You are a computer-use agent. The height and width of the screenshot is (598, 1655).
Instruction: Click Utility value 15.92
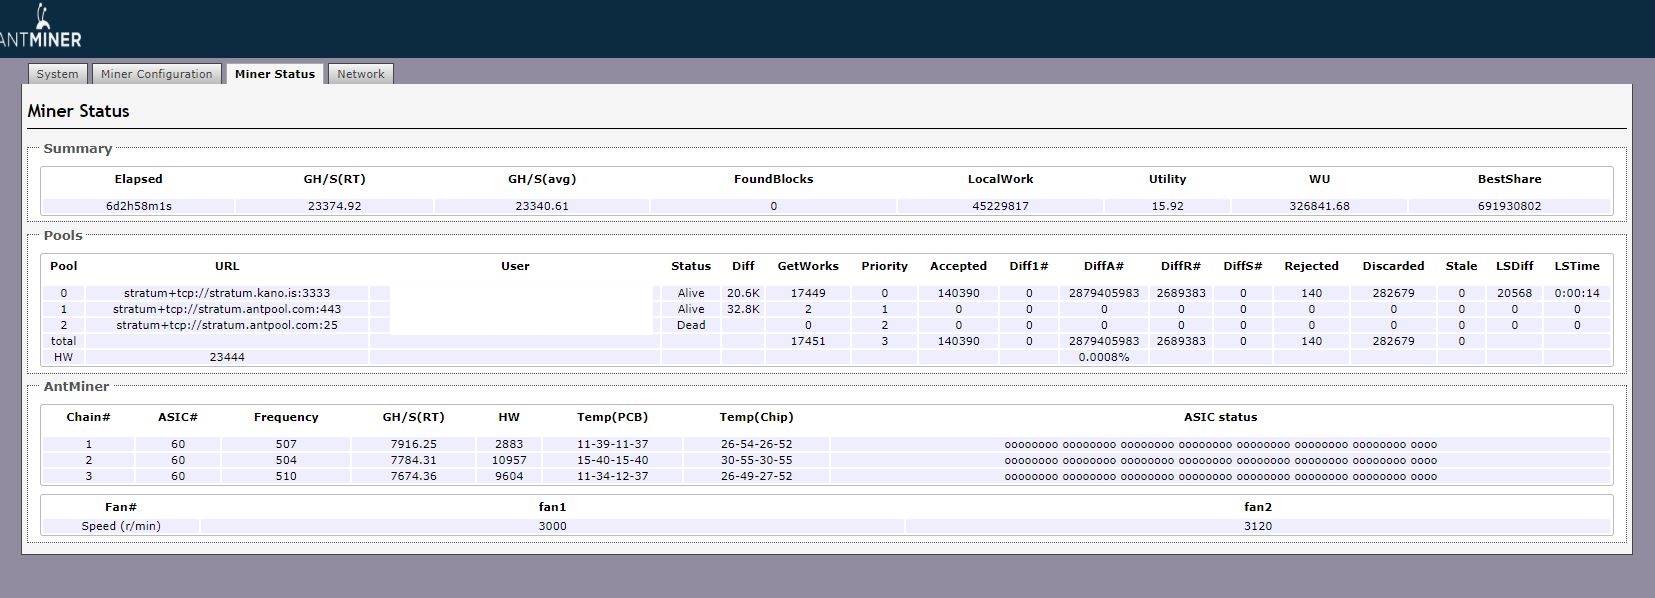coord(1167,206)
